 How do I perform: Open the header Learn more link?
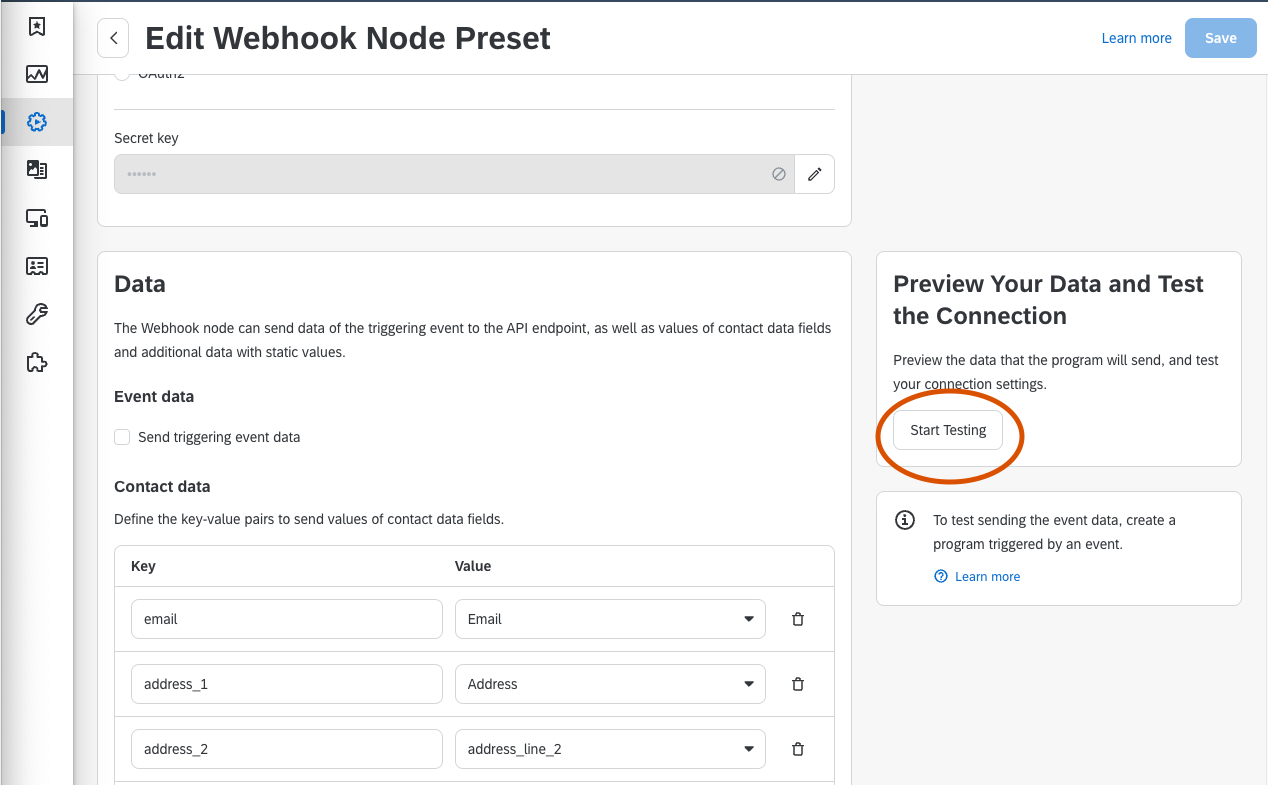[1136, 38]
